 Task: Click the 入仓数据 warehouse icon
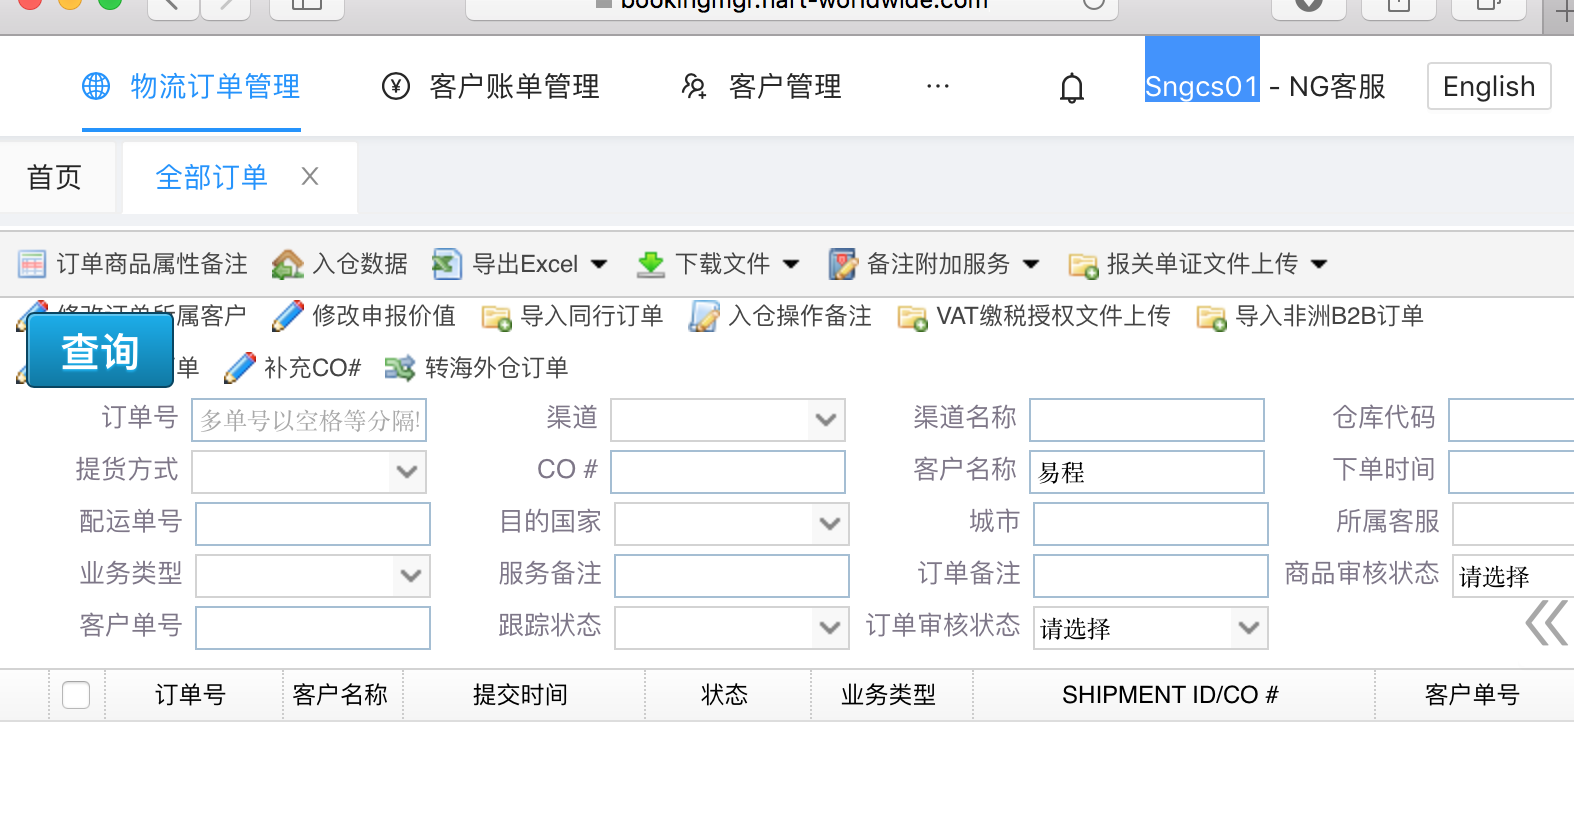pos(287,264)
